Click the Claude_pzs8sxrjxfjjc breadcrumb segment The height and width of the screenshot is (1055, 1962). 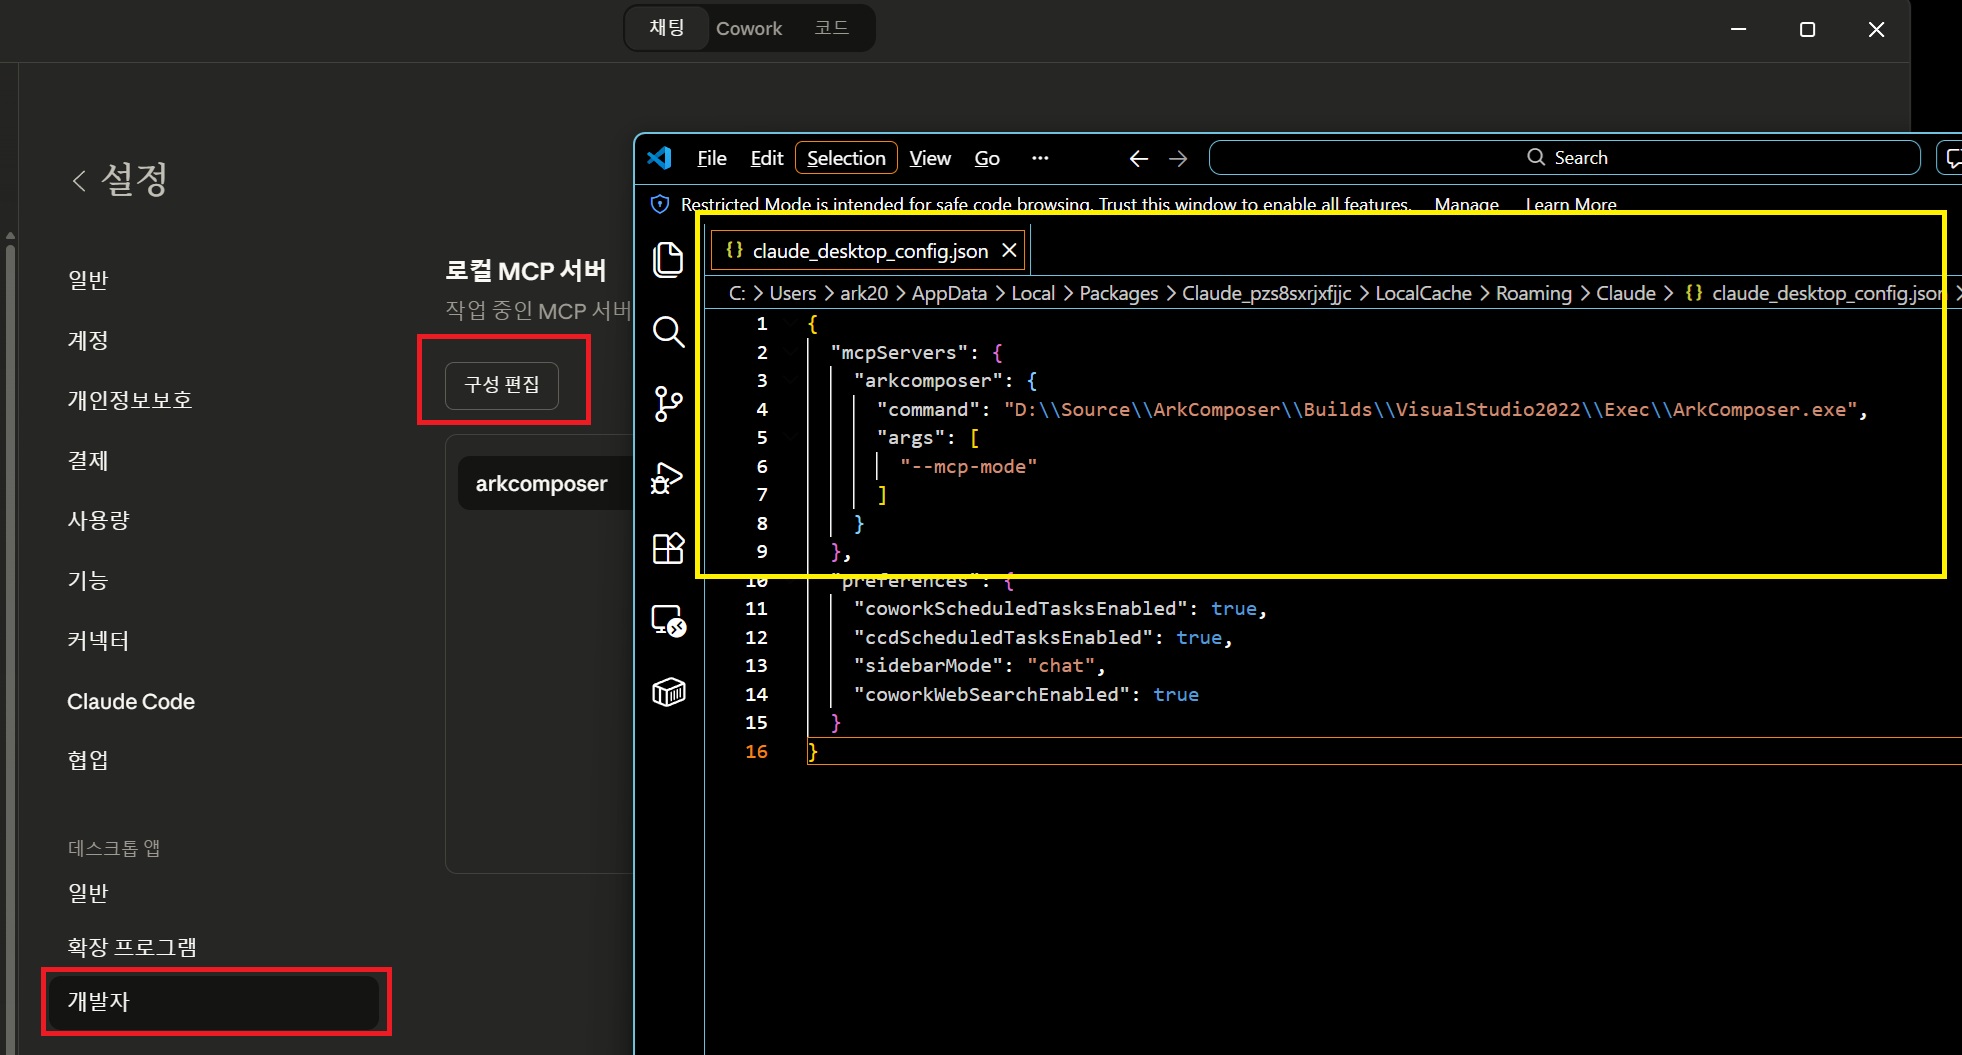(1266, 293)
